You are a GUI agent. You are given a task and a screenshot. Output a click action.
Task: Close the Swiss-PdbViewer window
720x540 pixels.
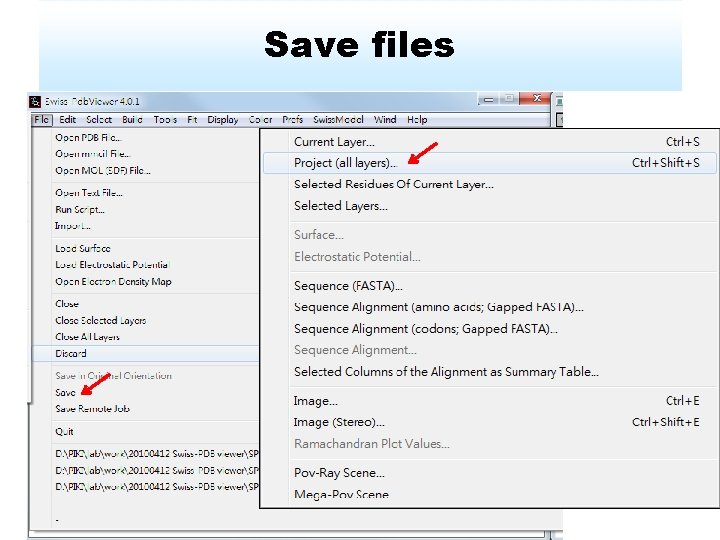click(x=536, y=98)
